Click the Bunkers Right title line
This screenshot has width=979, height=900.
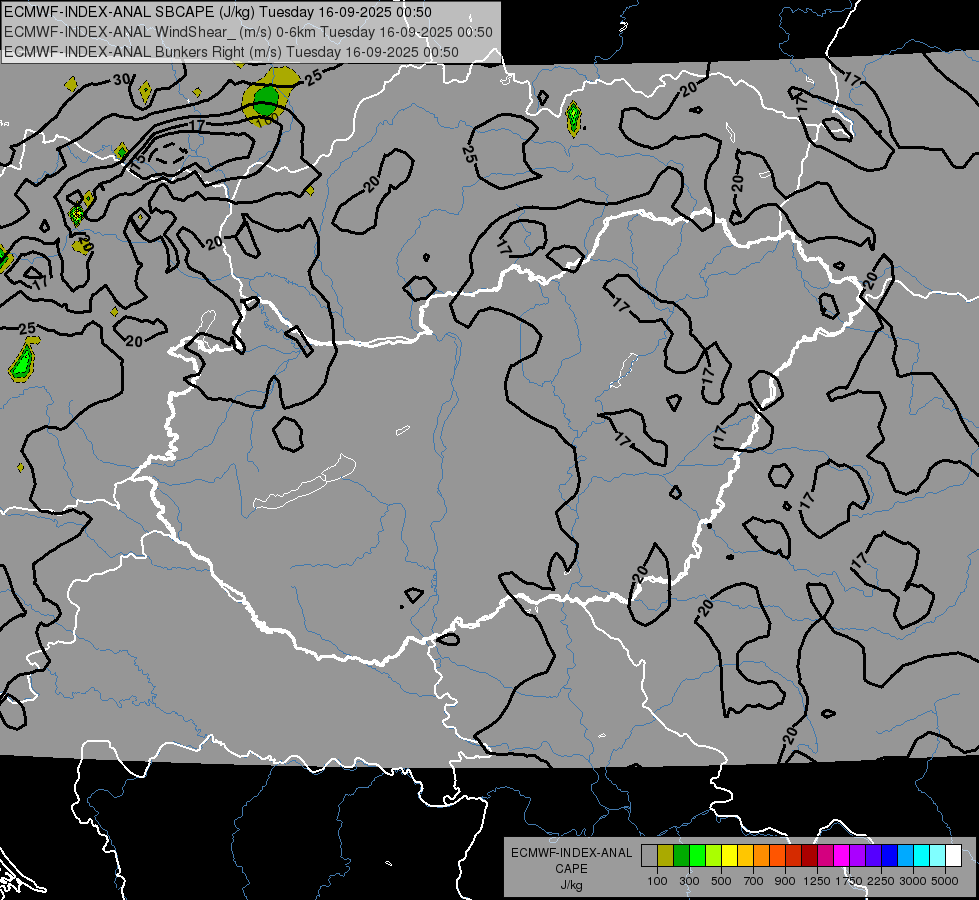[231, 52]
